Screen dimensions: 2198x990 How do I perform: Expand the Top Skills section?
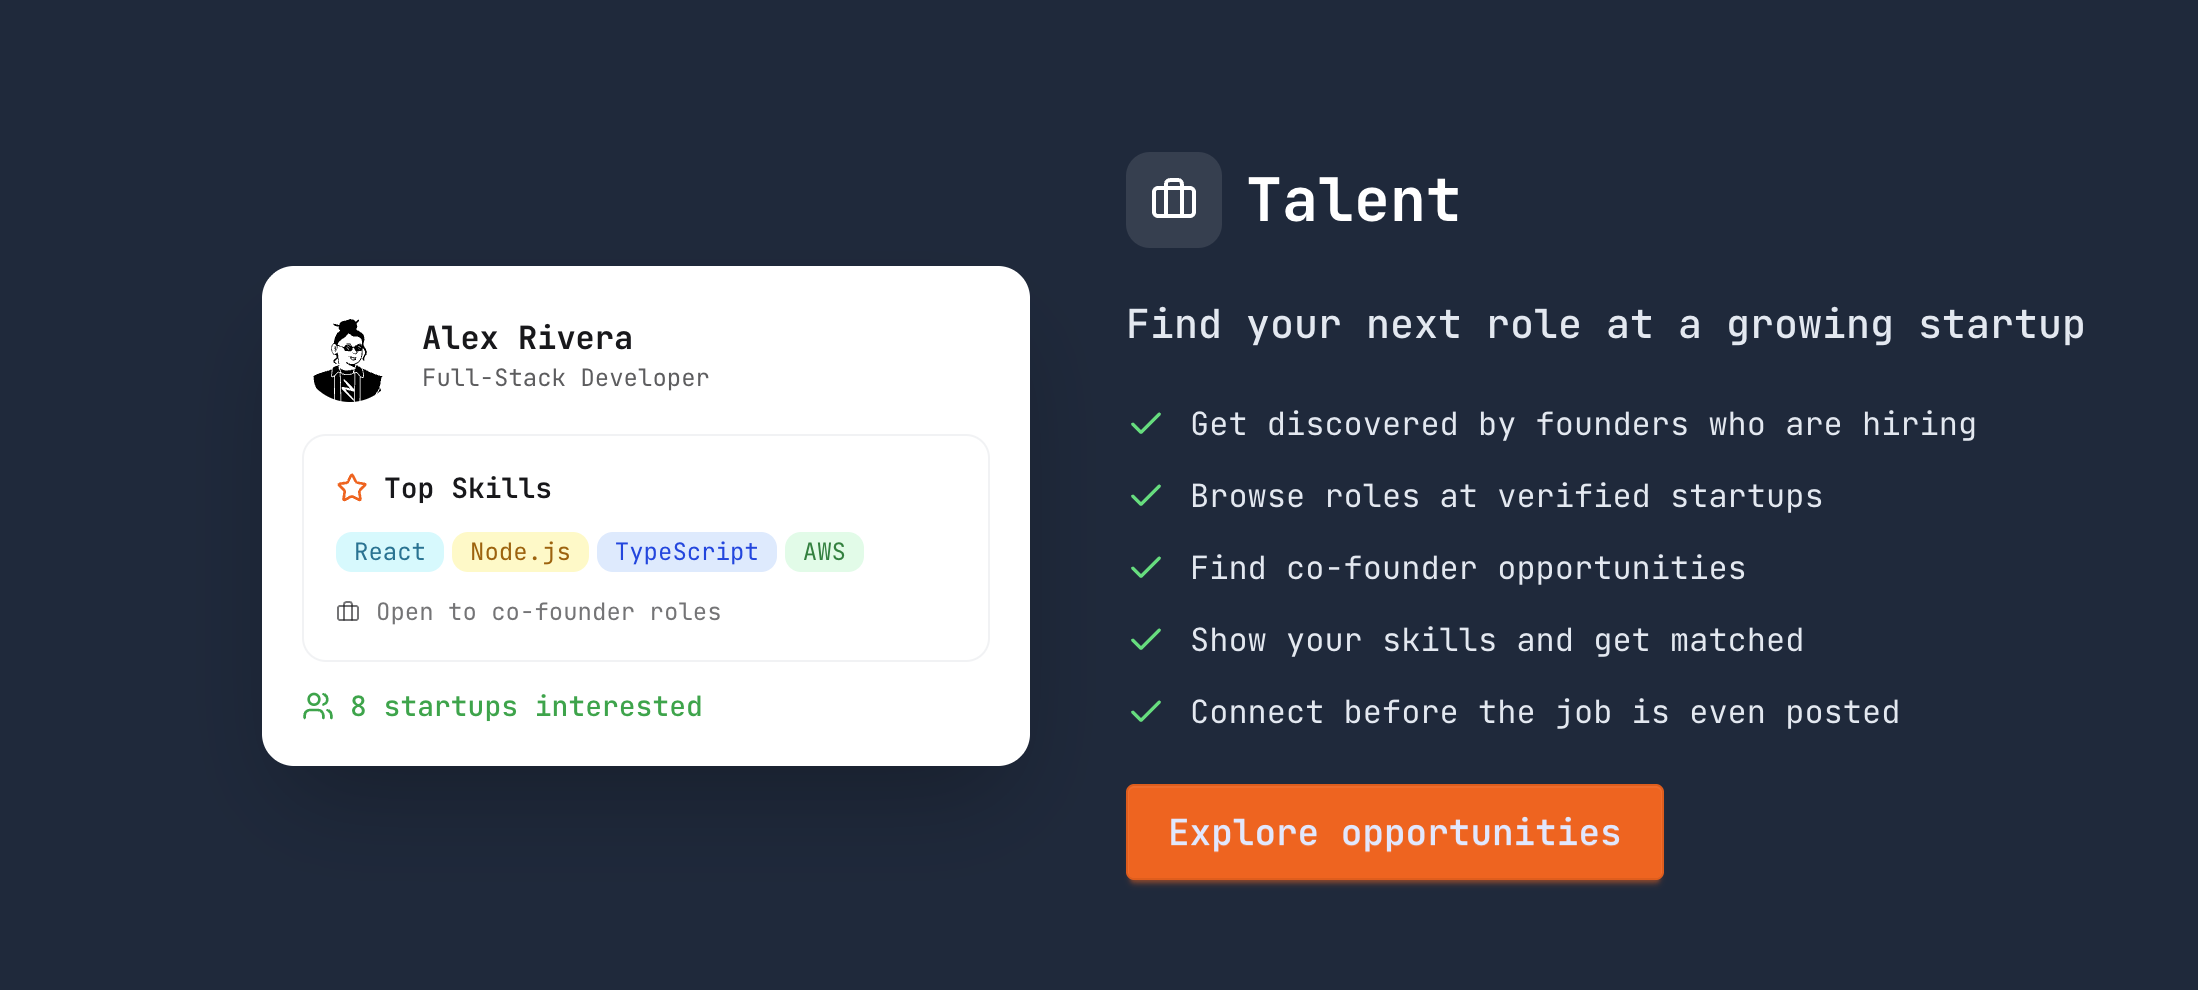(467, 488)
